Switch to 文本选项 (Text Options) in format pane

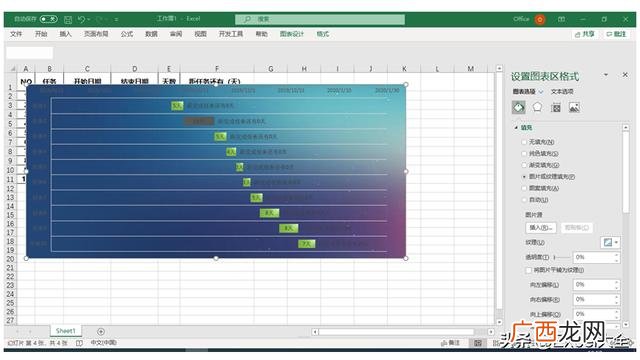(x=562, y=92)
